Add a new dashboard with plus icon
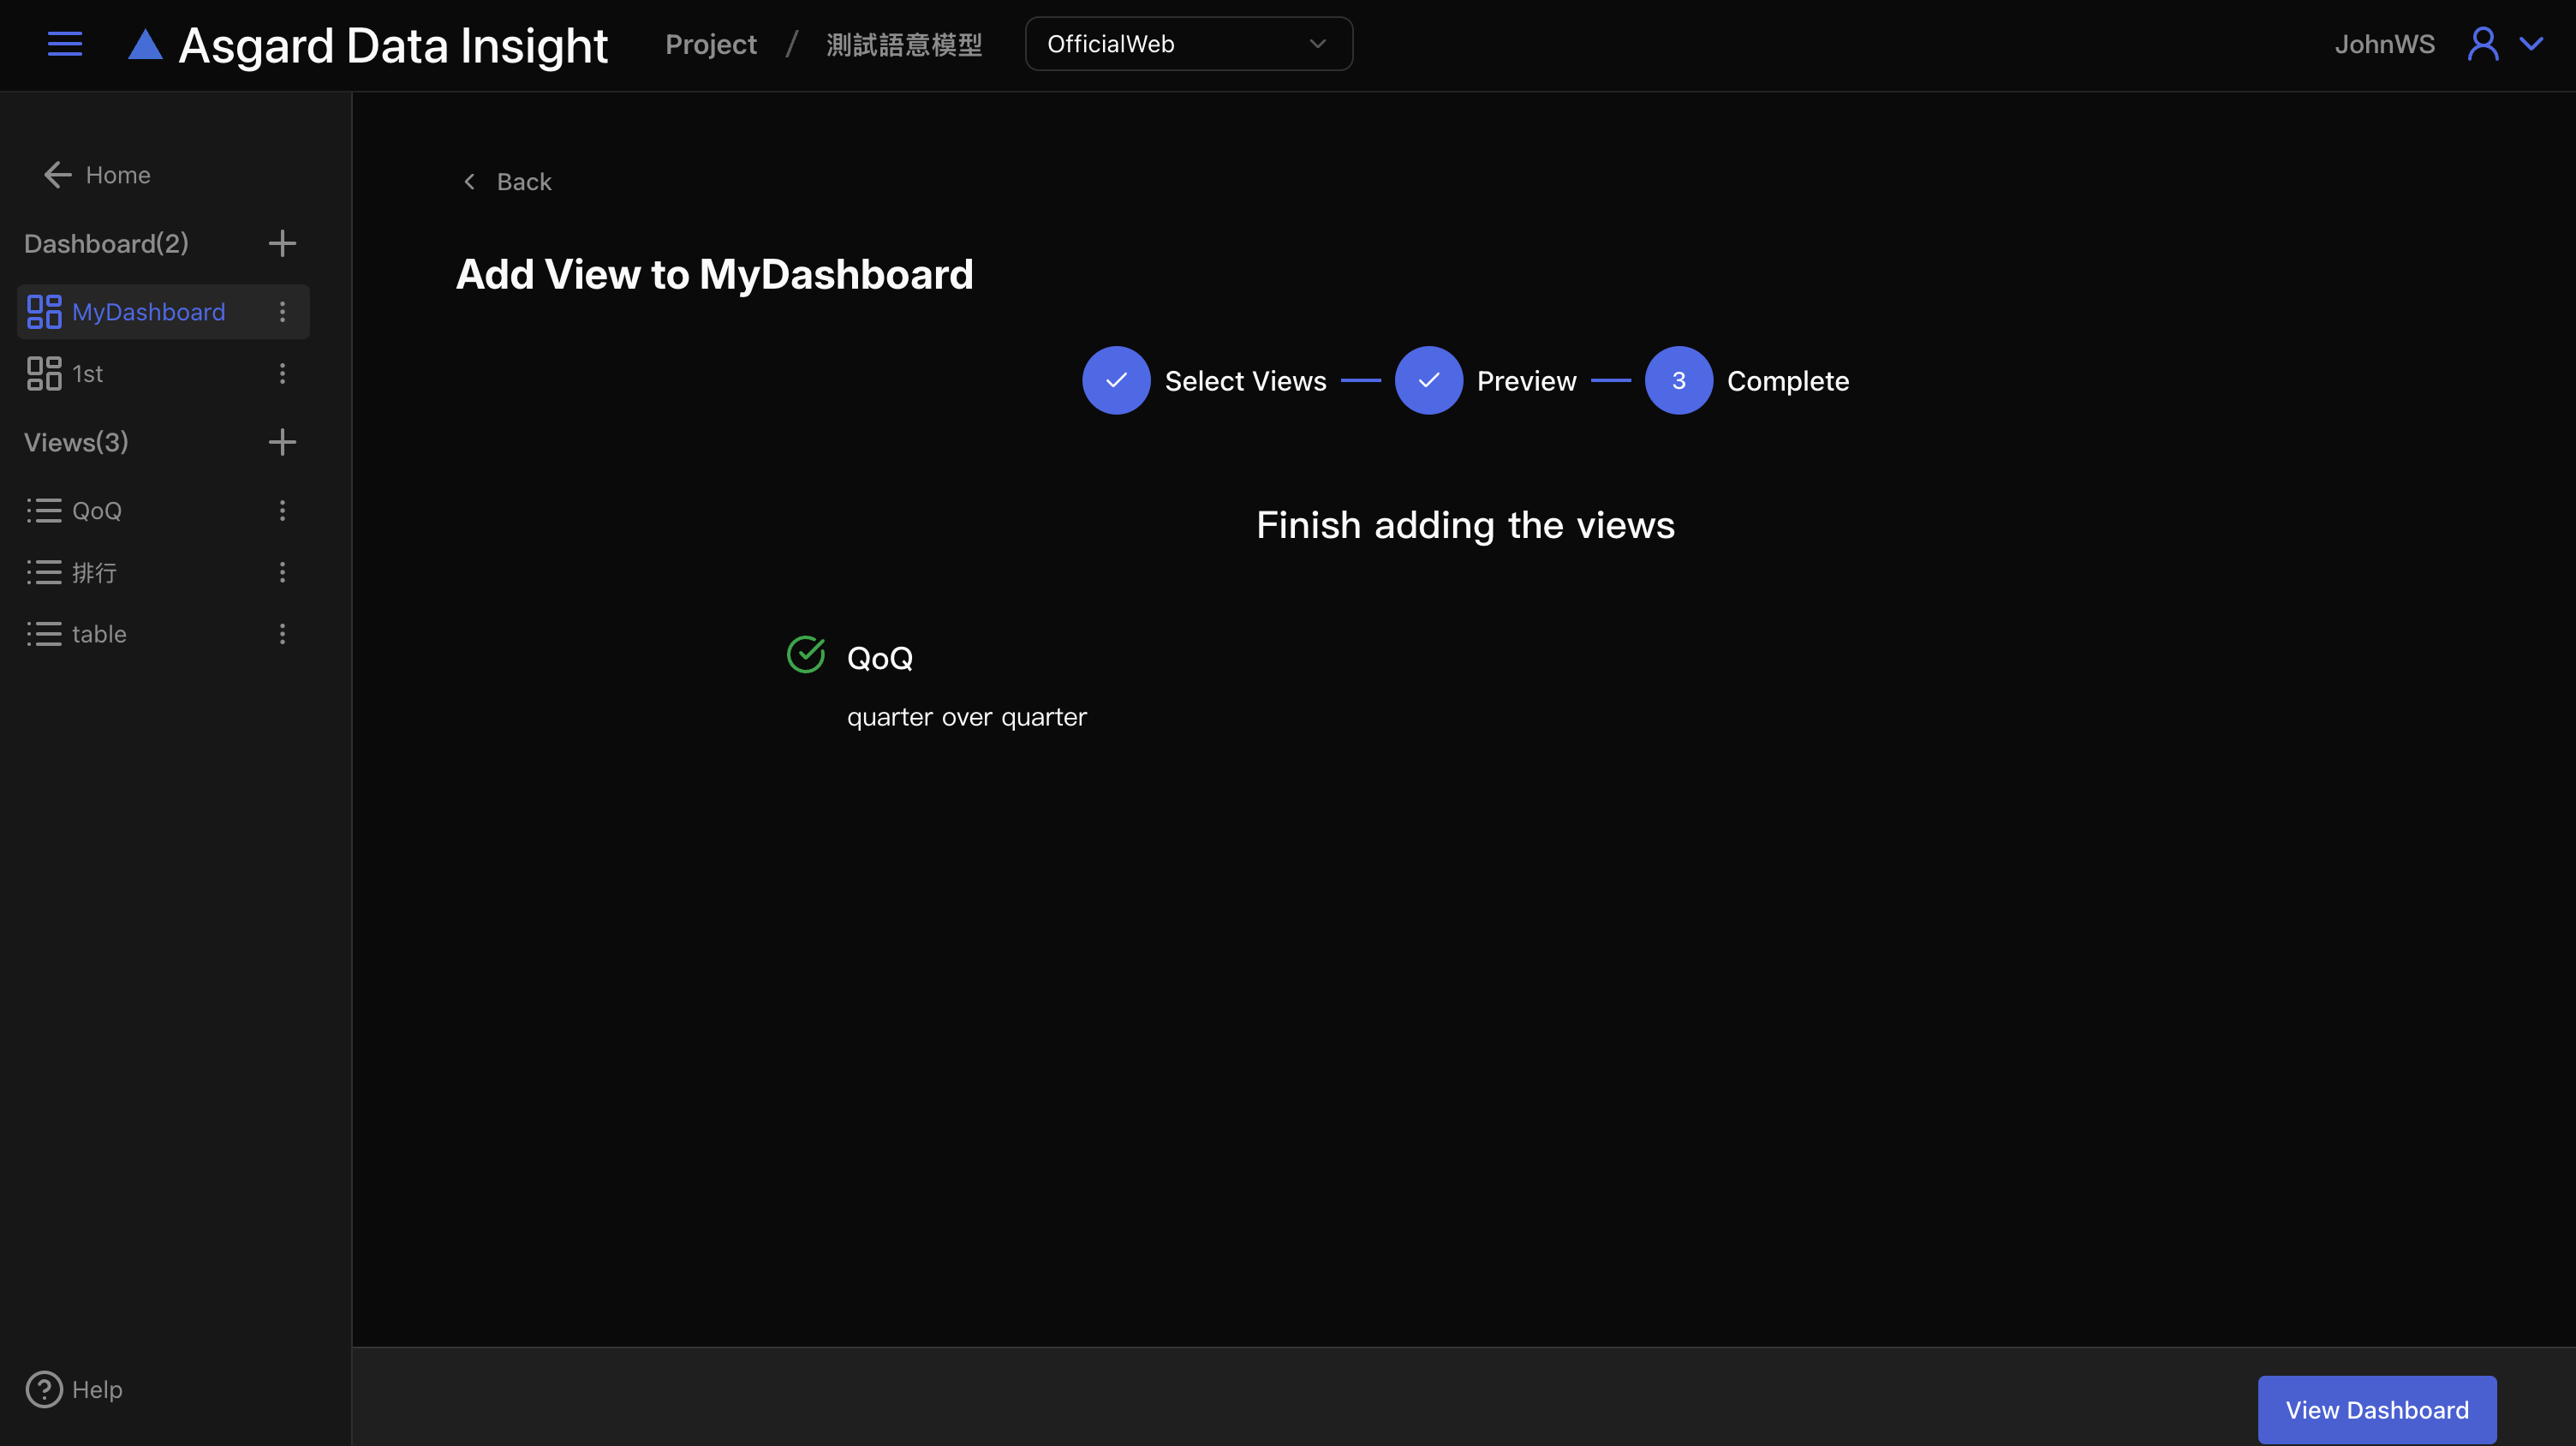Viewport: 2576px width, 1446px height. pyautogui.click(x=282, y=243)
